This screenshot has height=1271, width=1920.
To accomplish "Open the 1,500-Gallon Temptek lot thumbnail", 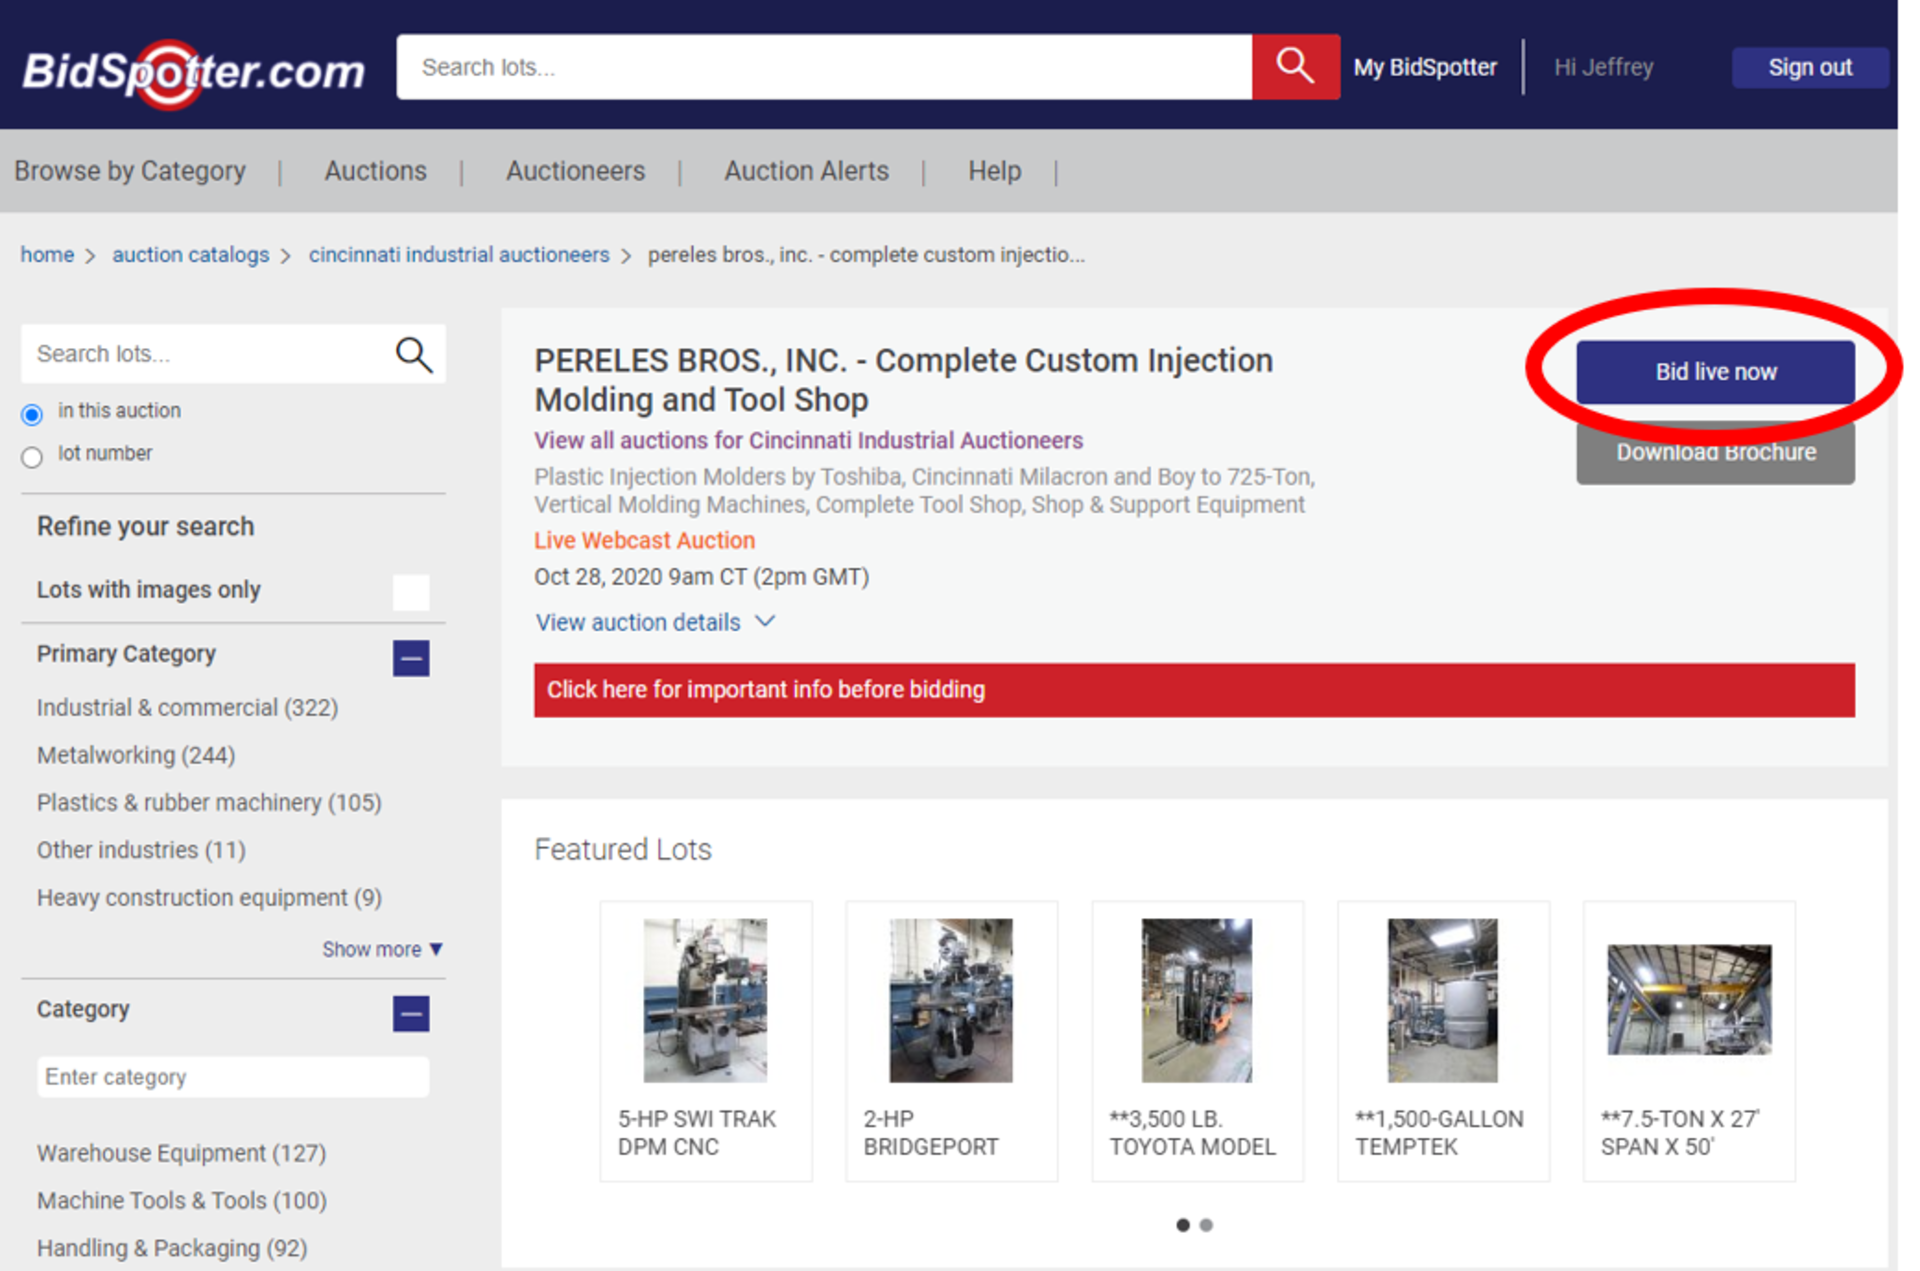I will pyautogui.click(x=1442, y=1000).
